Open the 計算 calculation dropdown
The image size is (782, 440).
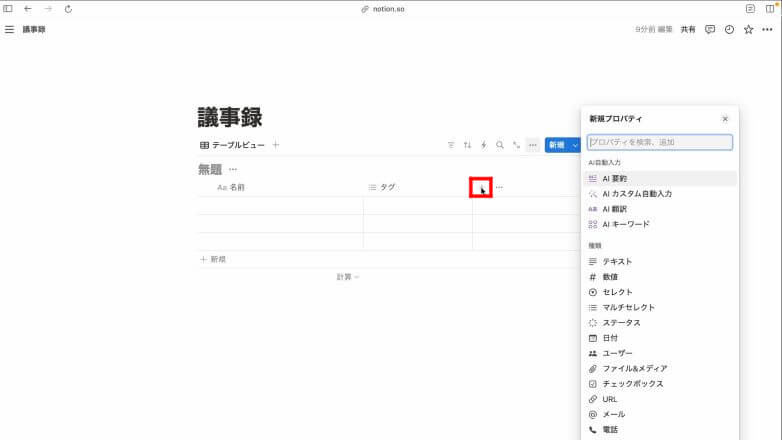(x=348, y=277)
